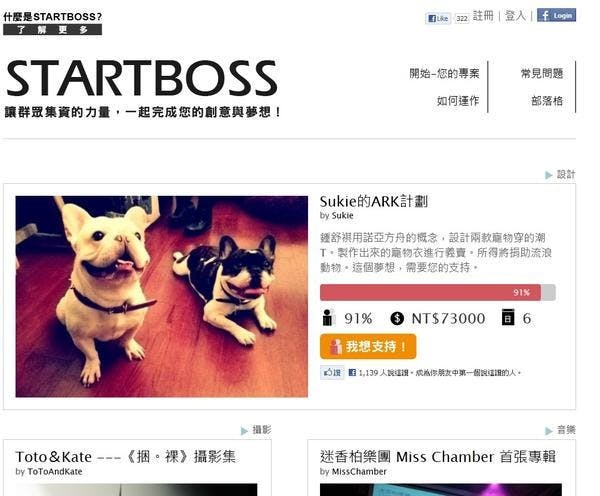Click the calendar days-left icon
This screenshot has height=496, width=600.
508,317
